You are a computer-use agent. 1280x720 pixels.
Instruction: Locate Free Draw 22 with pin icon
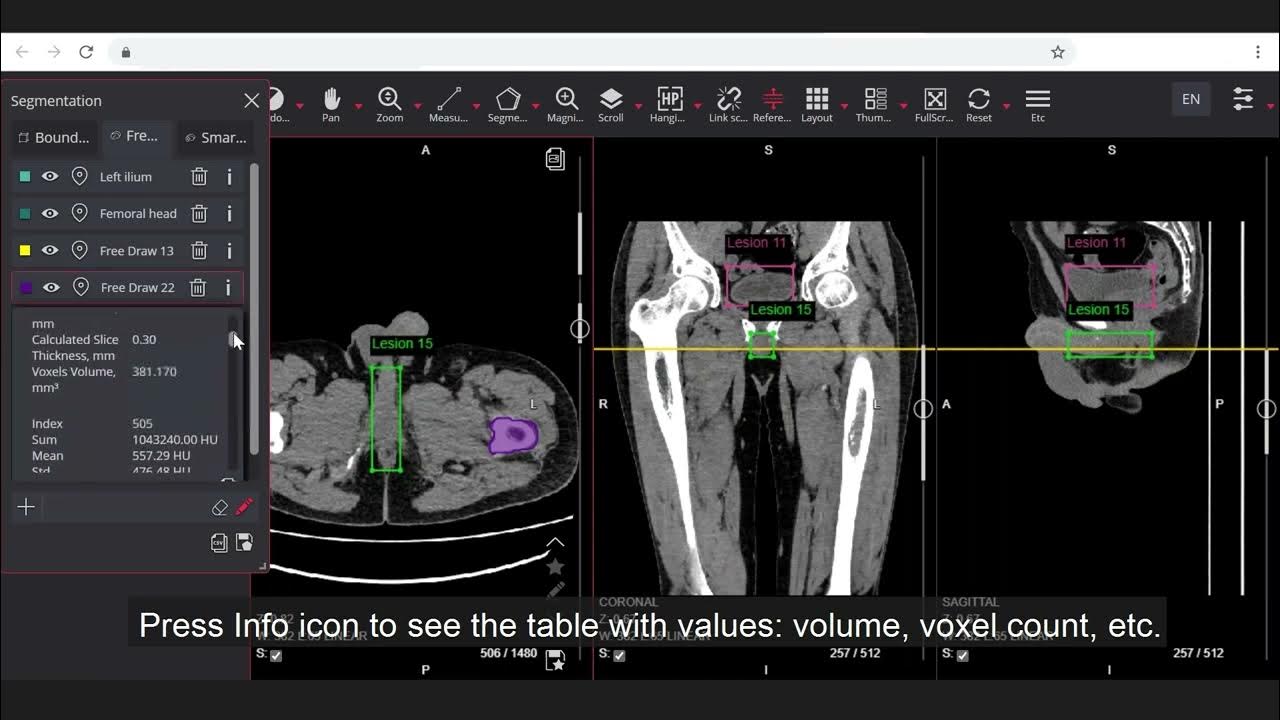[x=80, y=288]
